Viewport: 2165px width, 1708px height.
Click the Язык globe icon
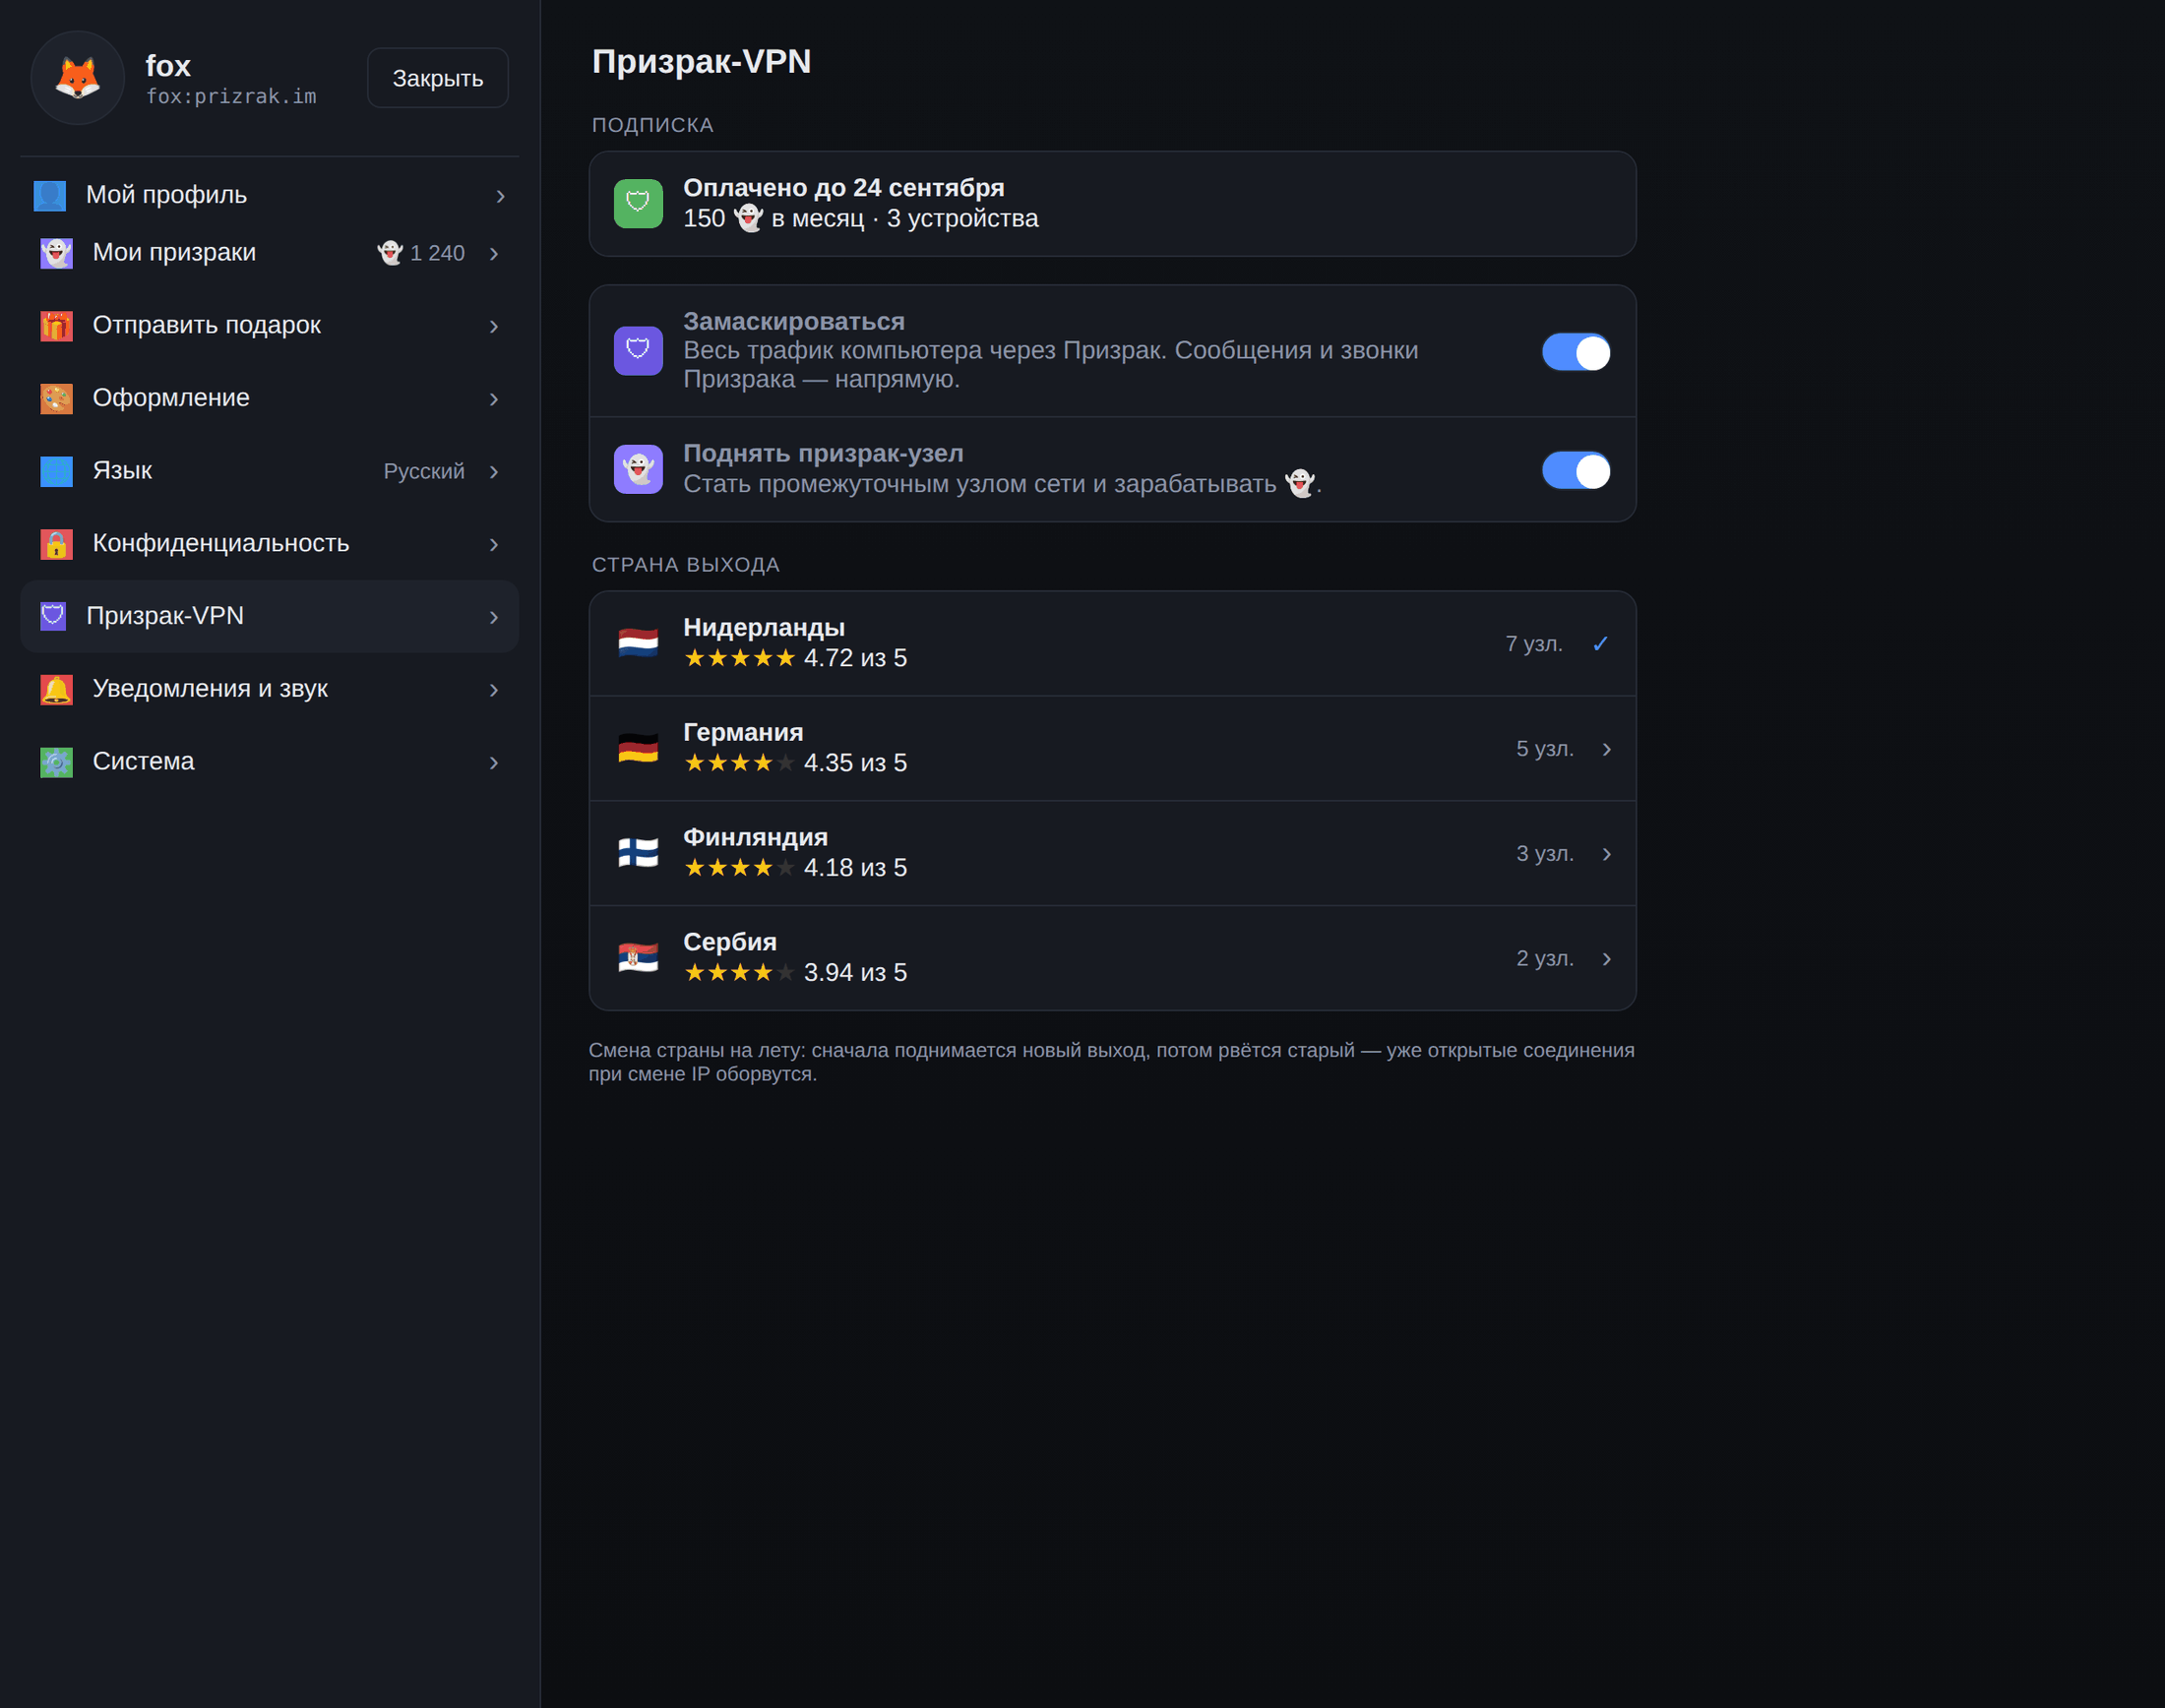click(57, 471)
